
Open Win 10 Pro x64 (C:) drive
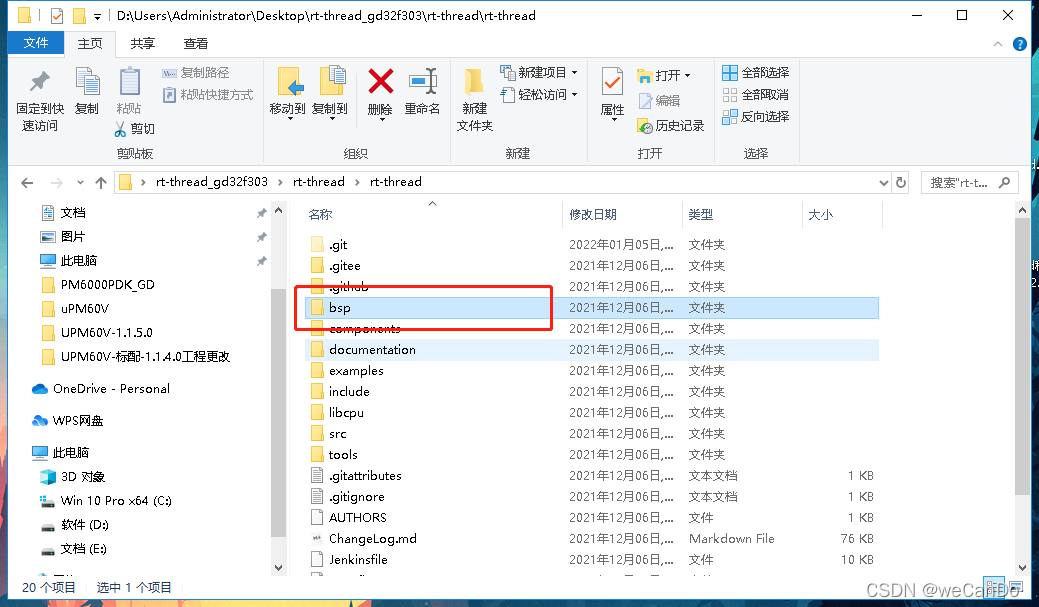[105, 500]
